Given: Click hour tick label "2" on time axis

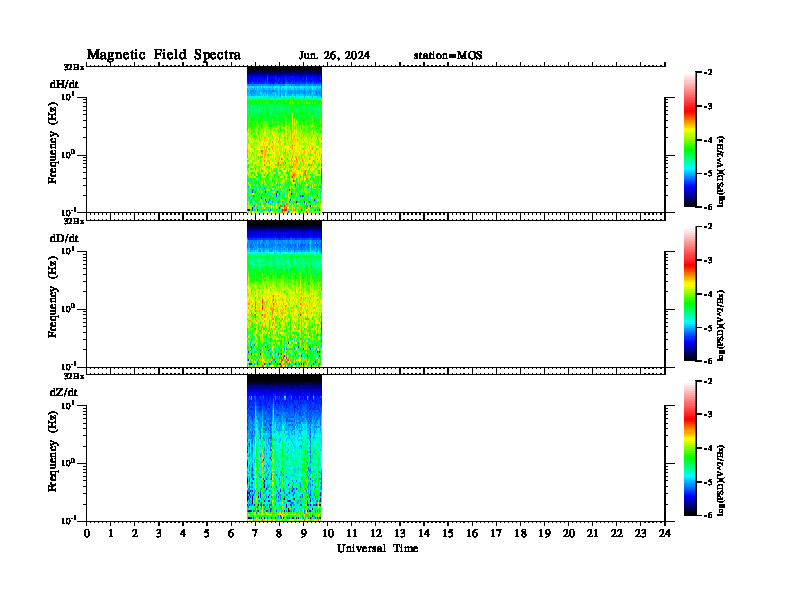Looking at the screenshot, I should (135, 533).
